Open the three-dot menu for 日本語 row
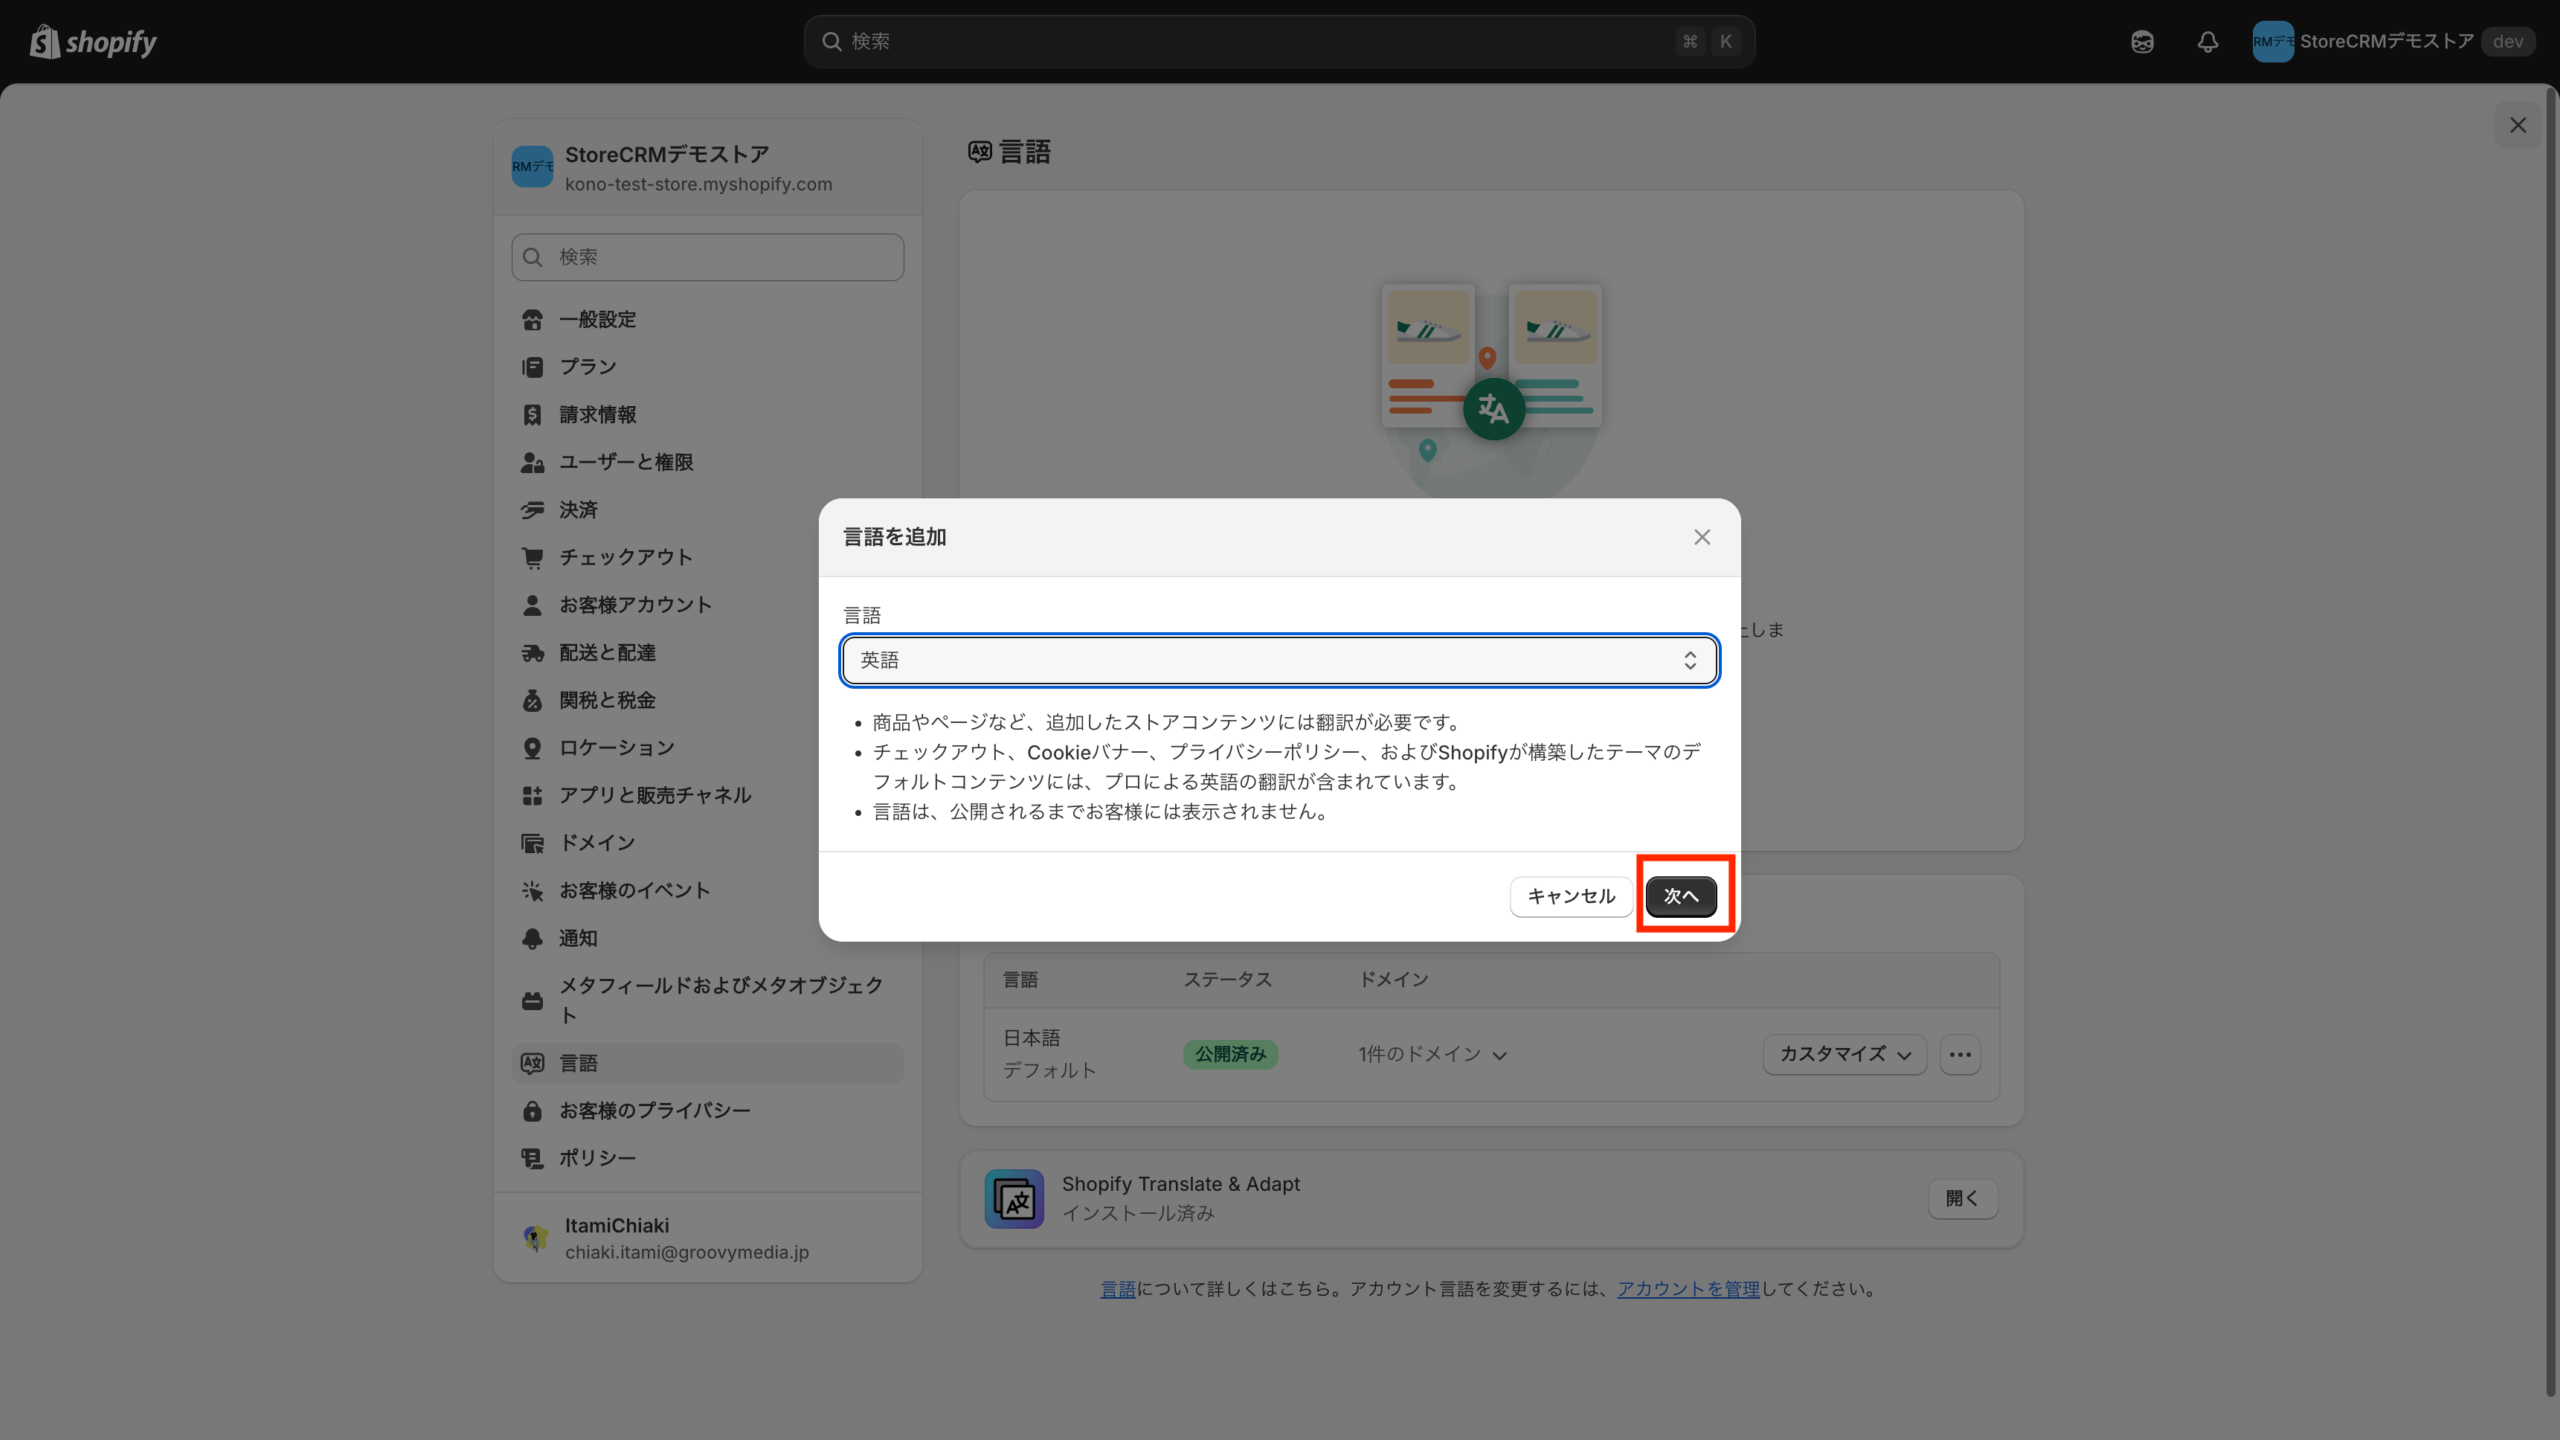The width and height of the screenshot is (2560, 1440). (x=1960, y=1054)
